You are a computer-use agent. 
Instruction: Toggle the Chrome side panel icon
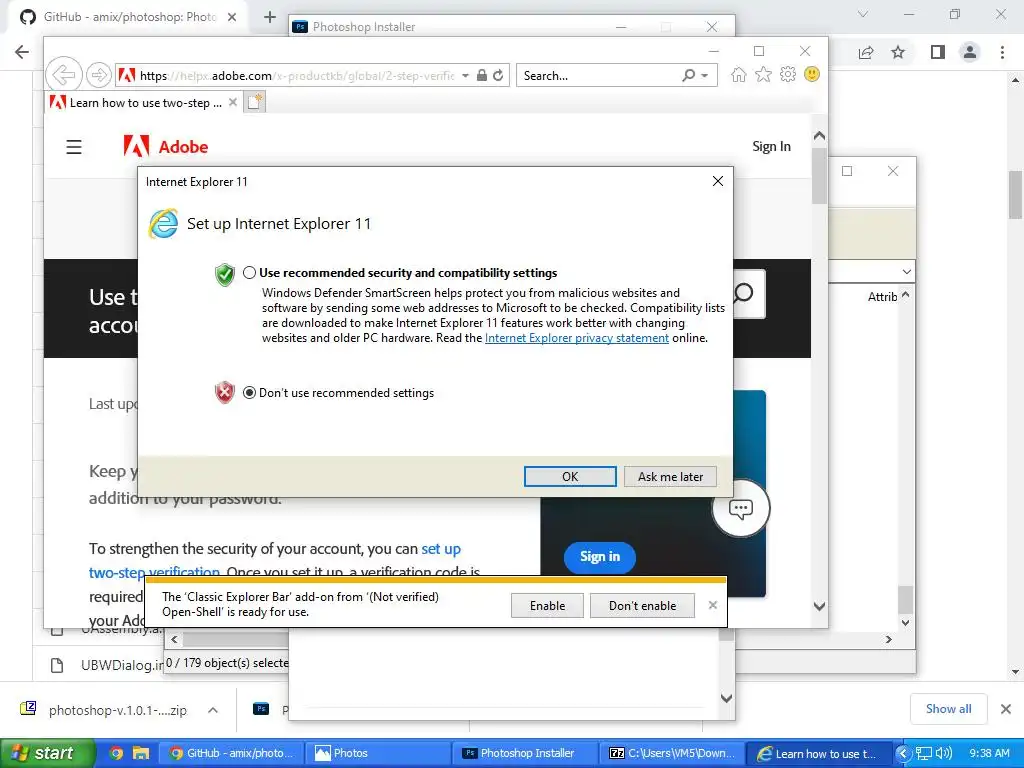pyautogui.click(x=938, y=52)
